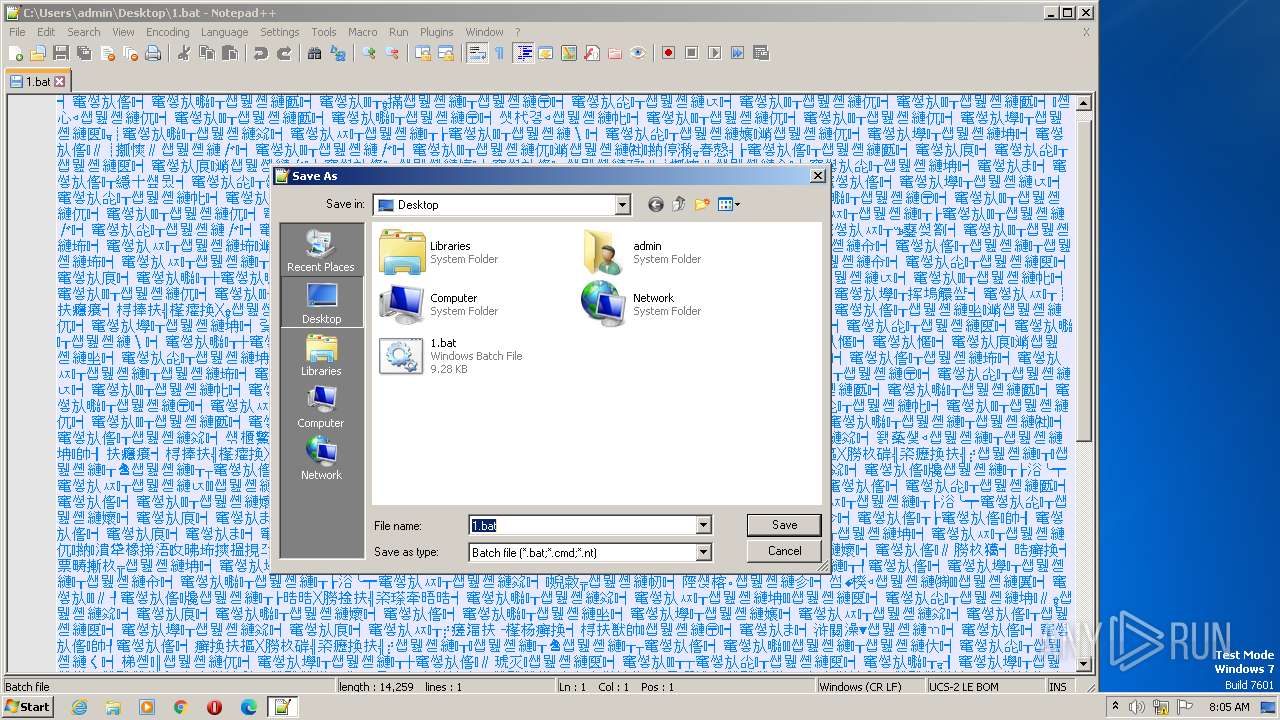The height and width of the screenshot is (720, 1280).
Task: Click Run Macro Multiple Times icon
Action: [x=737, y=53]
